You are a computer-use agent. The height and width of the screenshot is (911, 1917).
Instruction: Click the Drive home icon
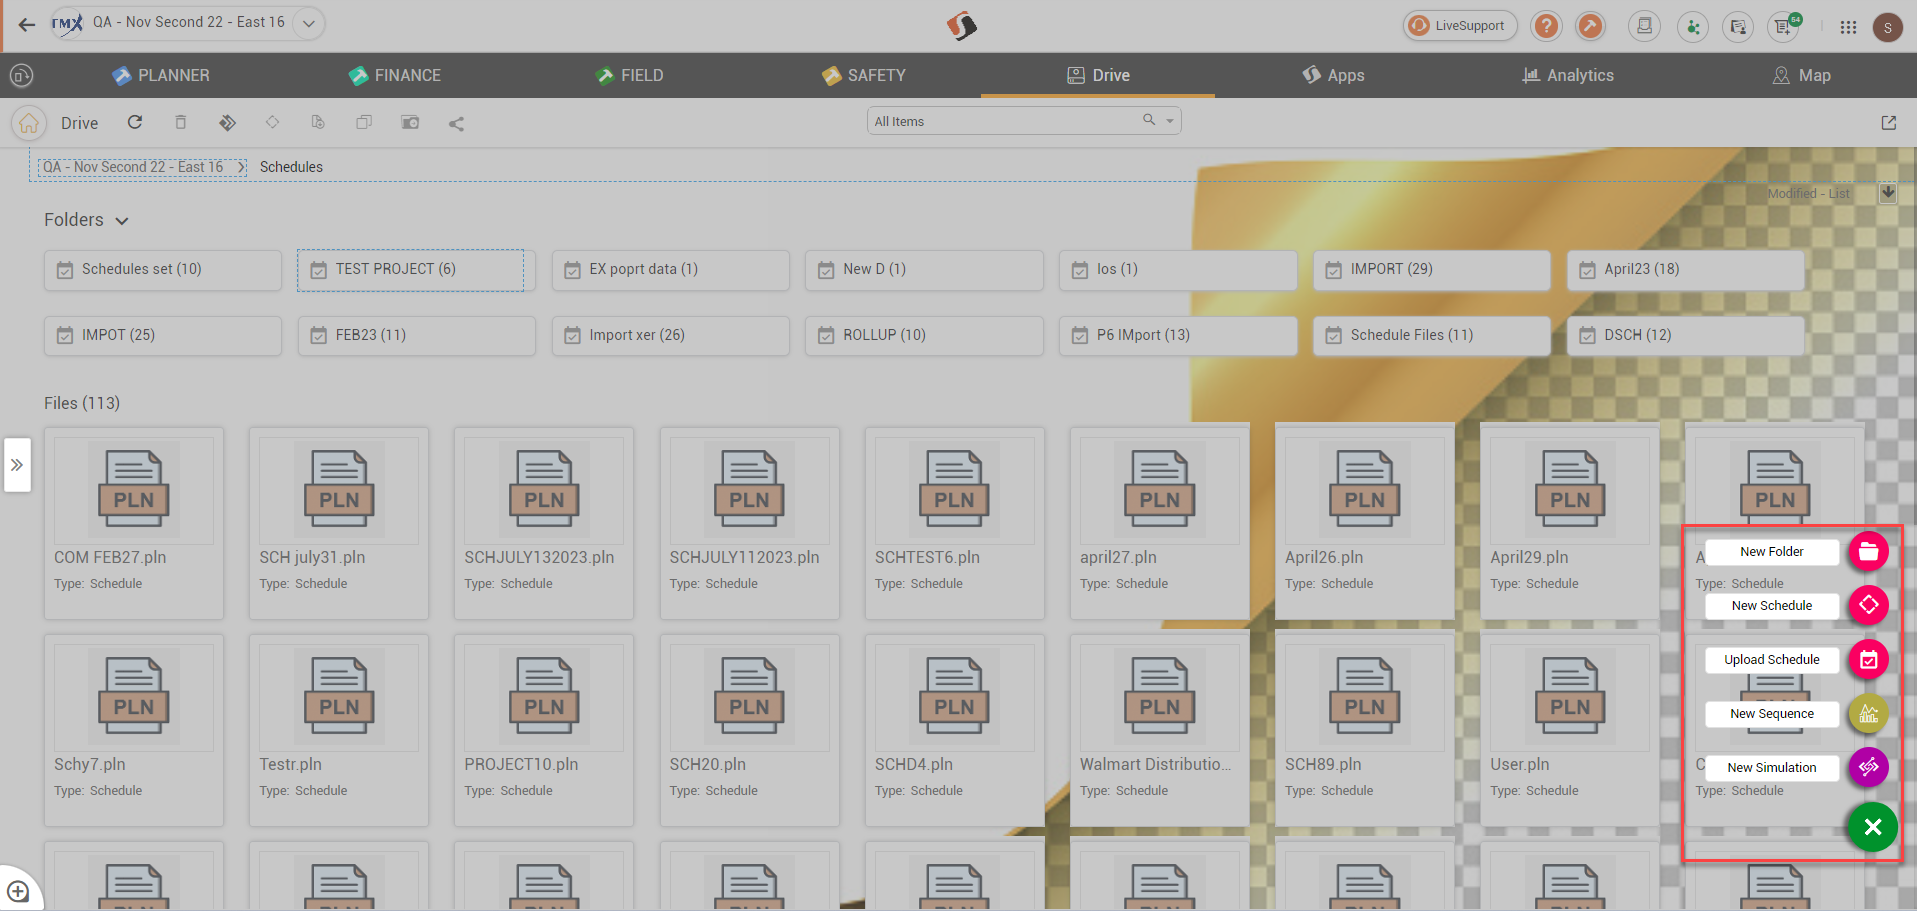pyautogui.click(x=29, y=123)
